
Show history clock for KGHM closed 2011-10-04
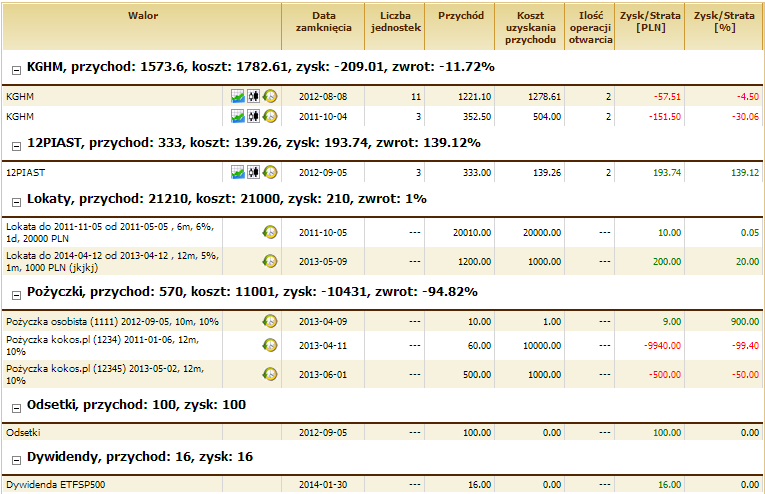[270, 117]
